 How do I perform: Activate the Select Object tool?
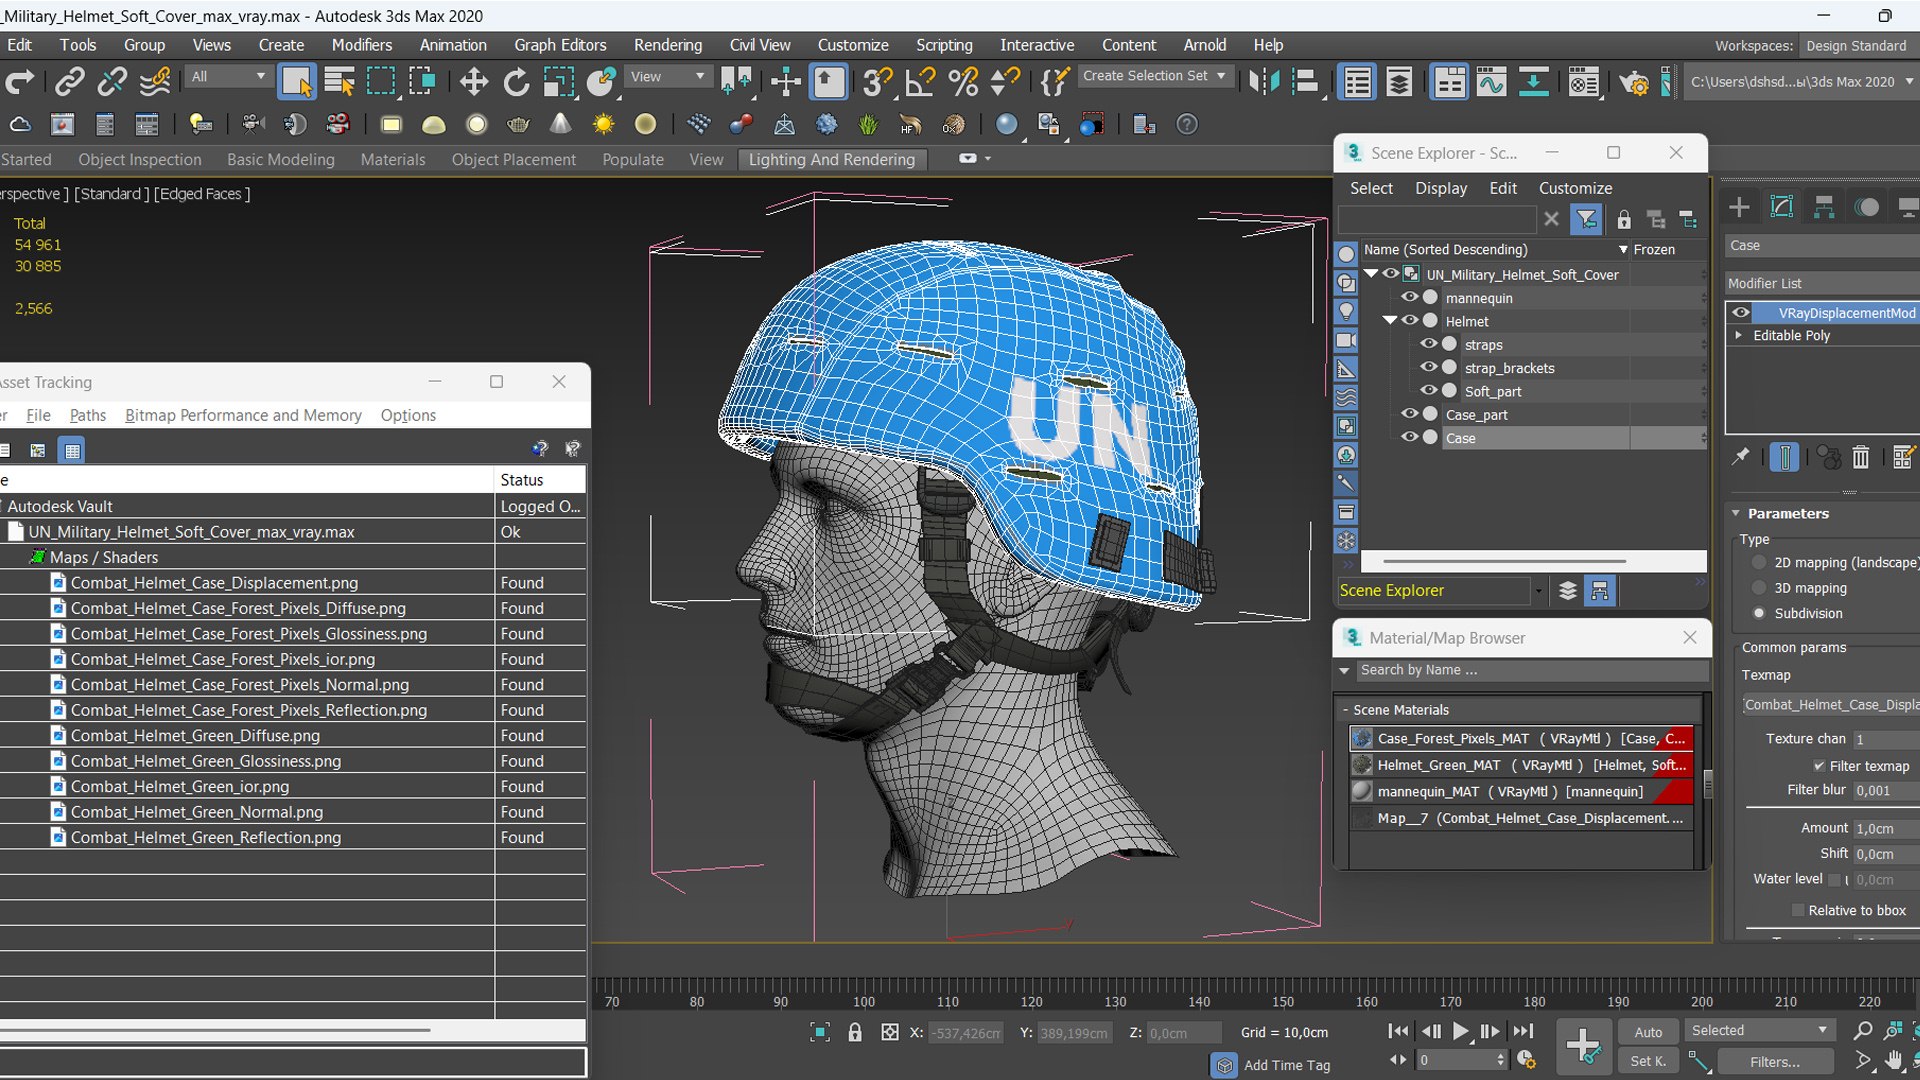coord(296,81)
